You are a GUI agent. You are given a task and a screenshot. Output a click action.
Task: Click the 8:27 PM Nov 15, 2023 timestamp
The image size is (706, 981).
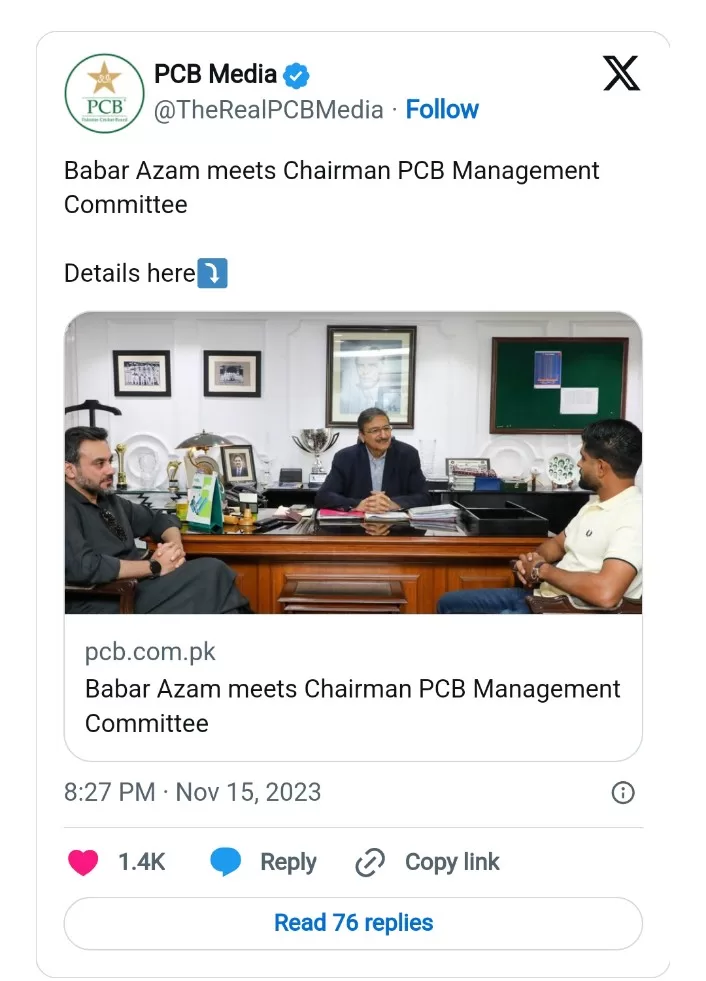click(192, 793)
